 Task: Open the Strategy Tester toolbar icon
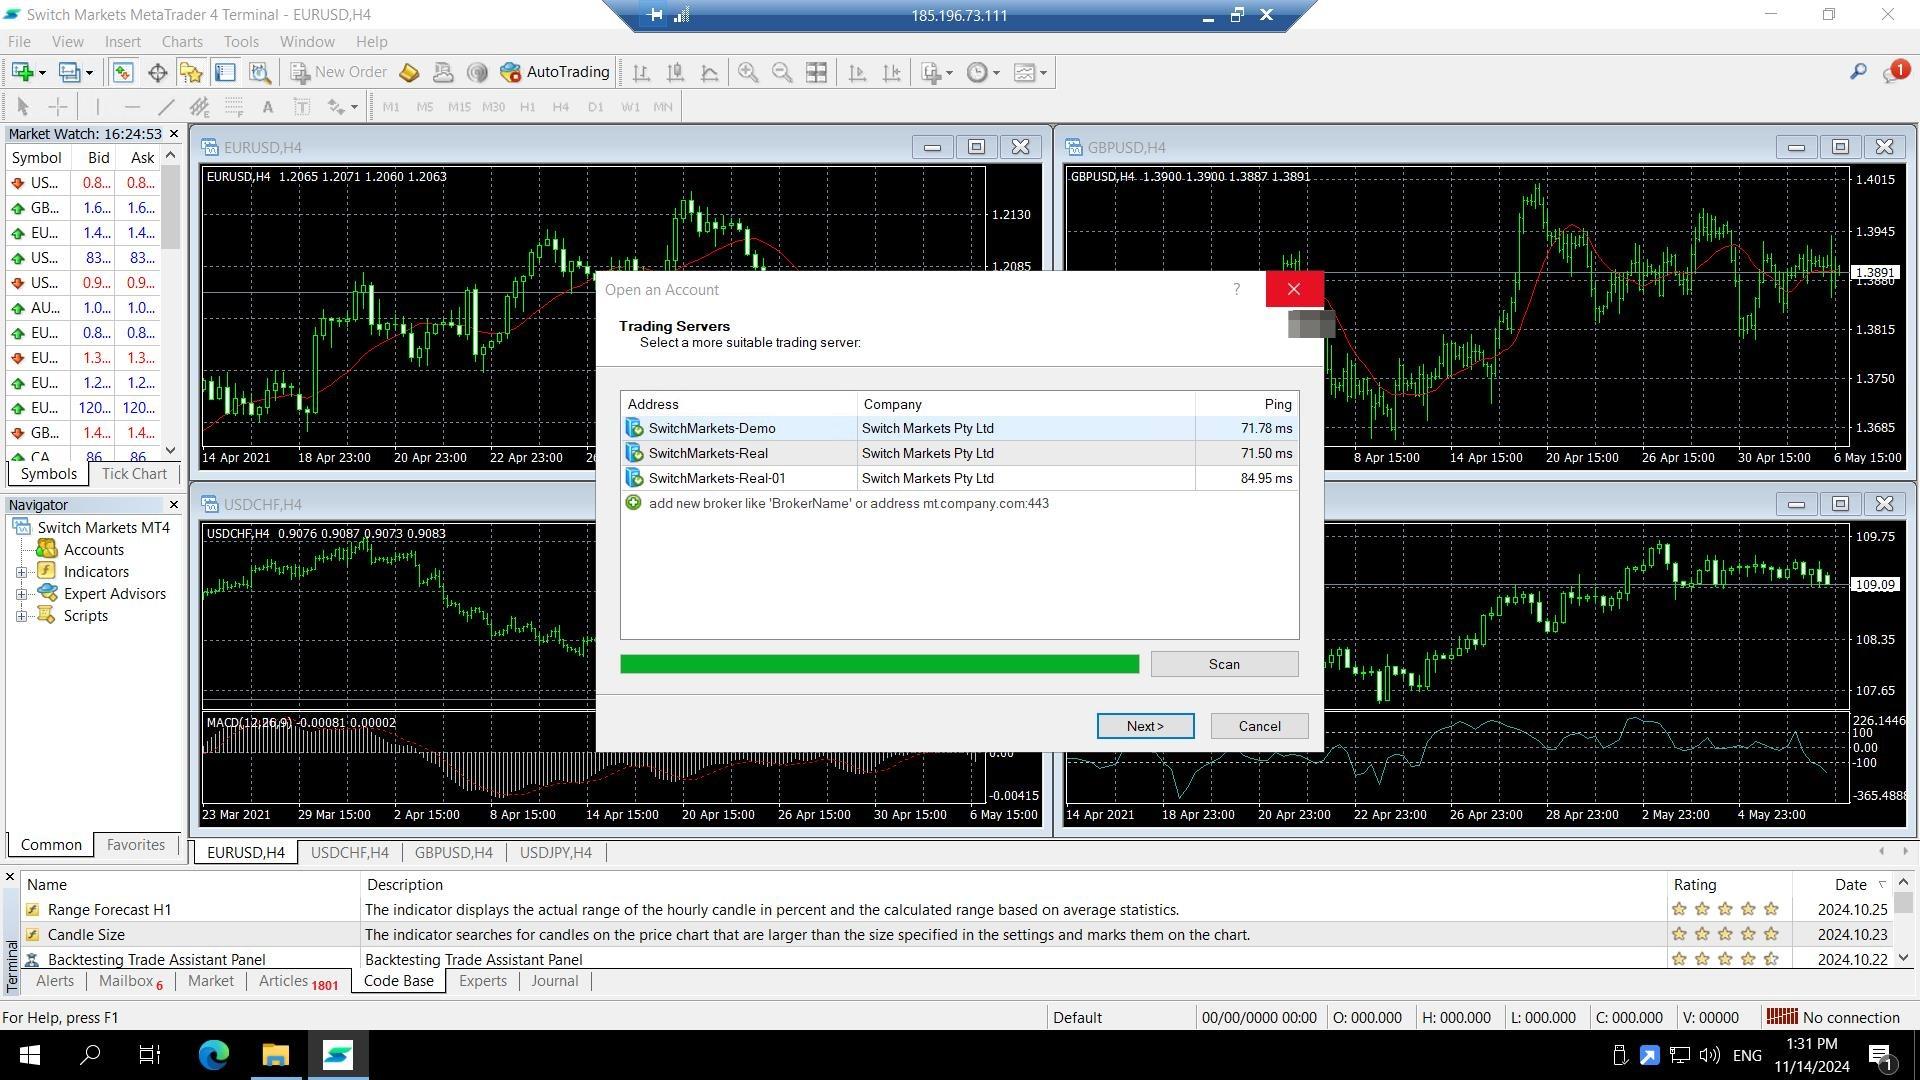click(260, 72)
